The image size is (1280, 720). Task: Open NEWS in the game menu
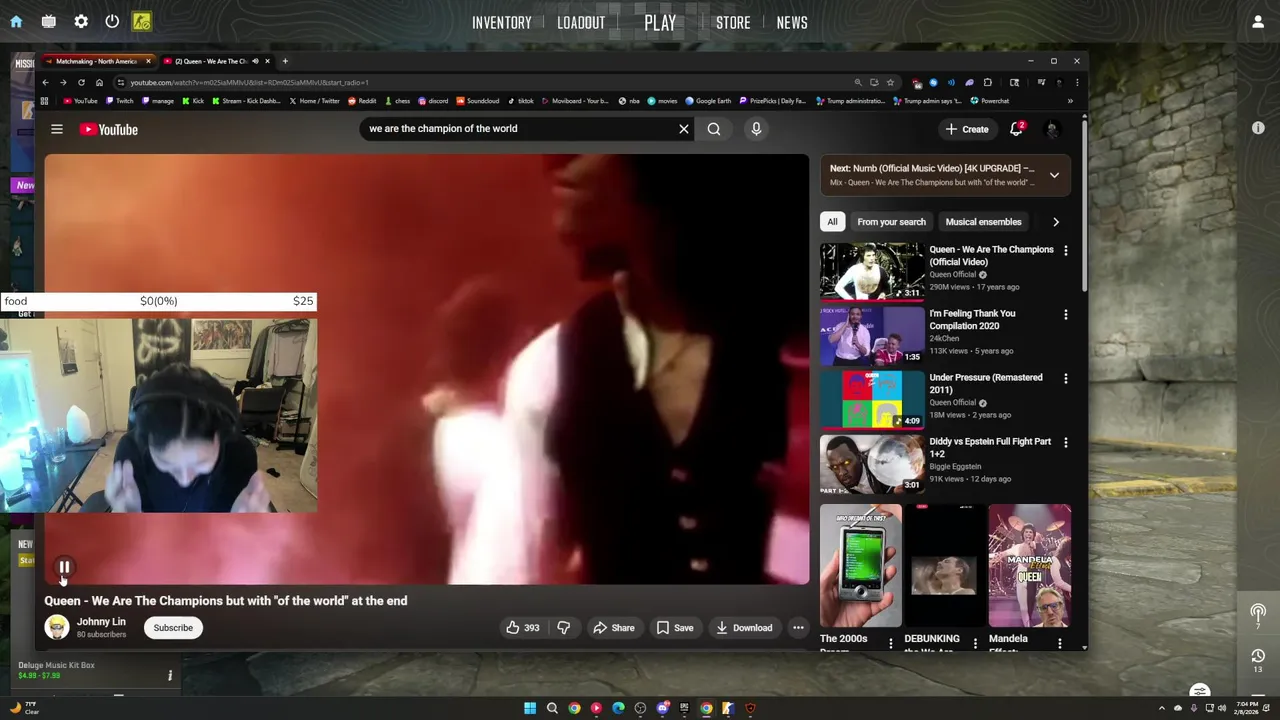(792, 23)
